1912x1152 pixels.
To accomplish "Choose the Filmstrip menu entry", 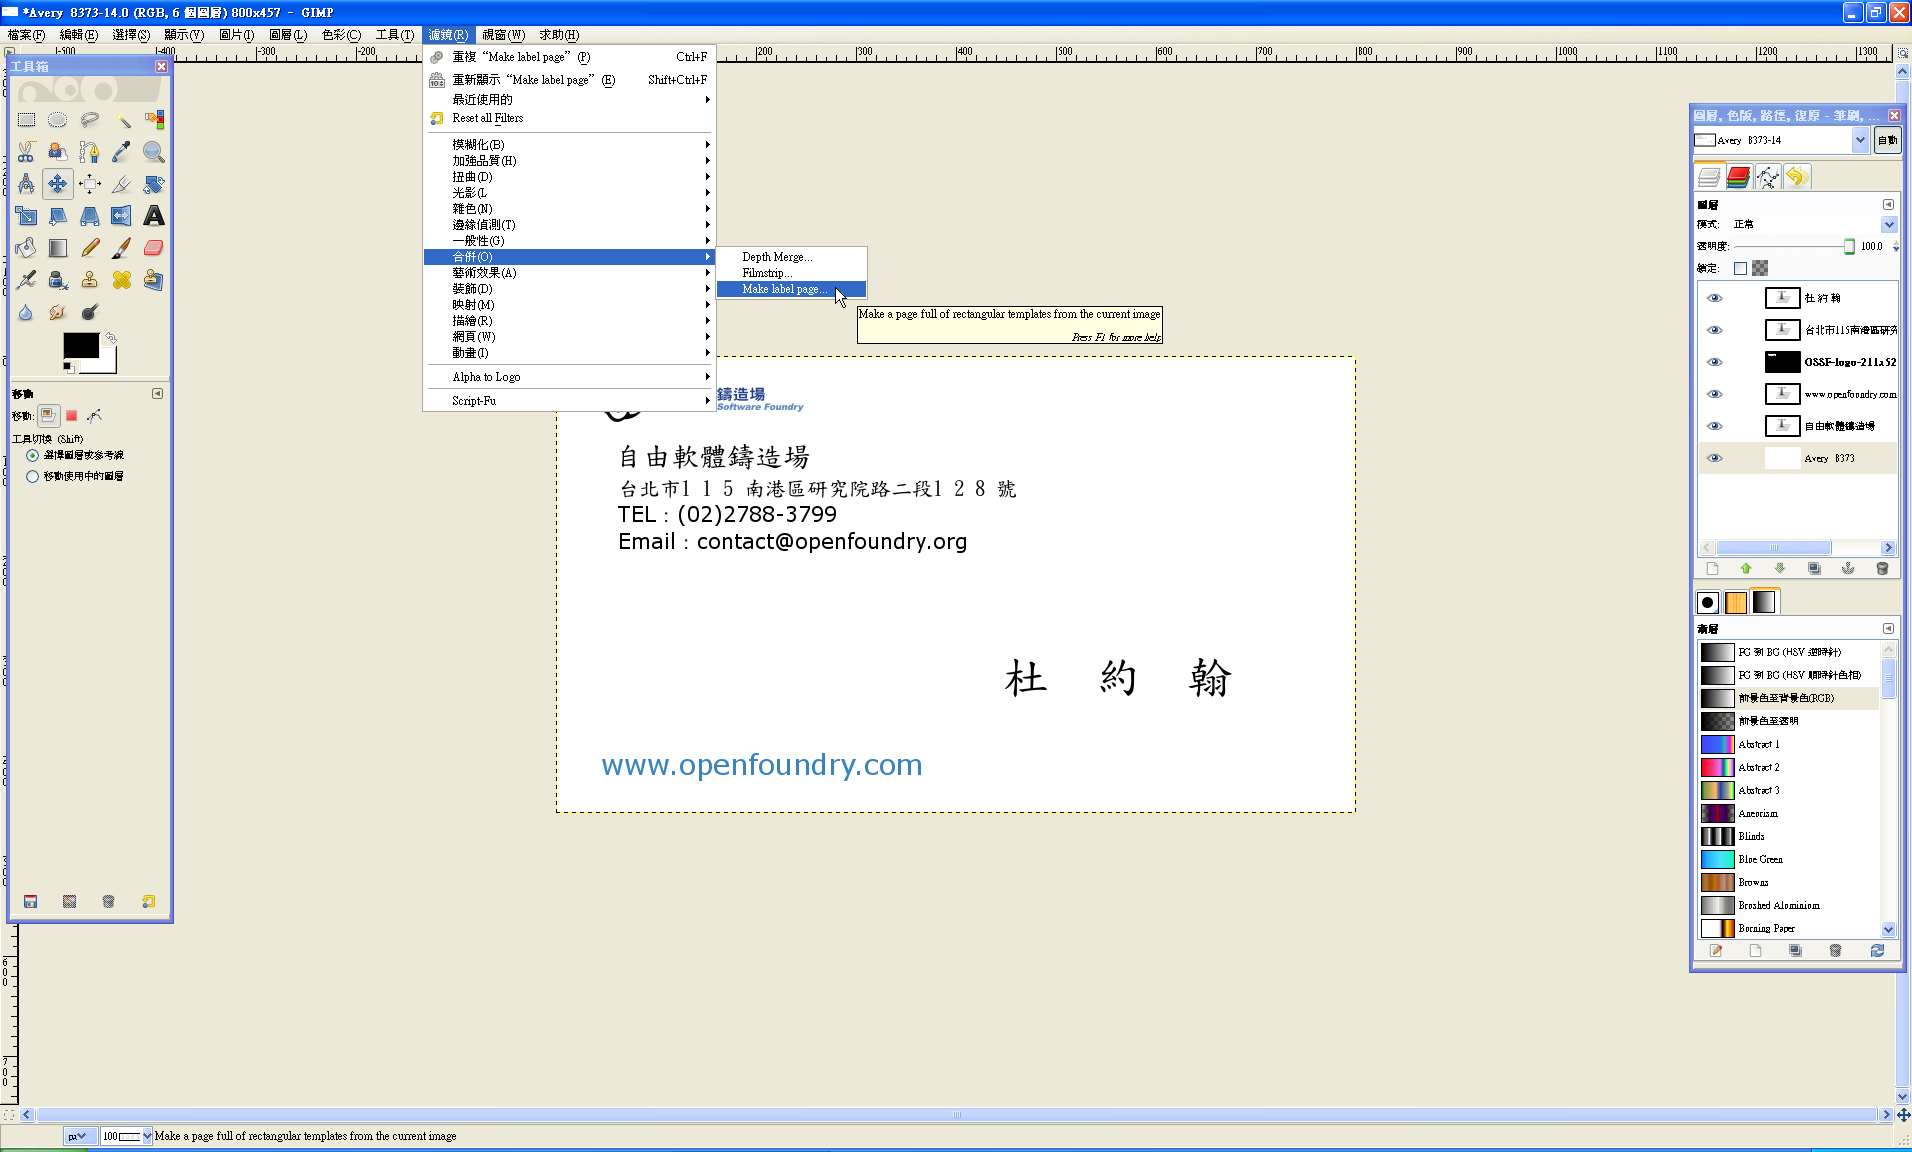I will pos(791,273).
